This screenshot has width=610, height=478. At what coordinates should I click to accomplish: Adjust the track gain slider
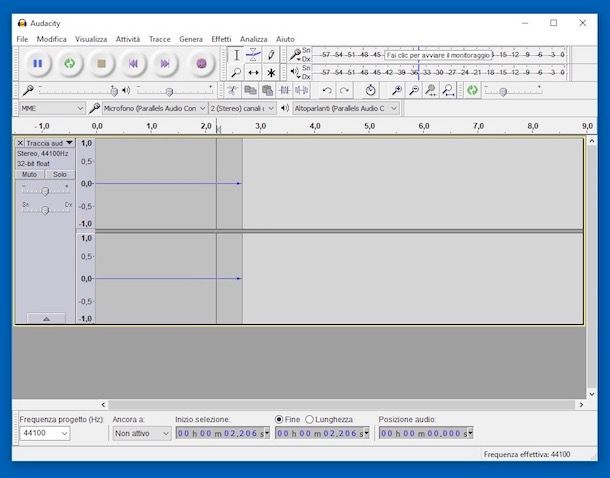point(45,191)
